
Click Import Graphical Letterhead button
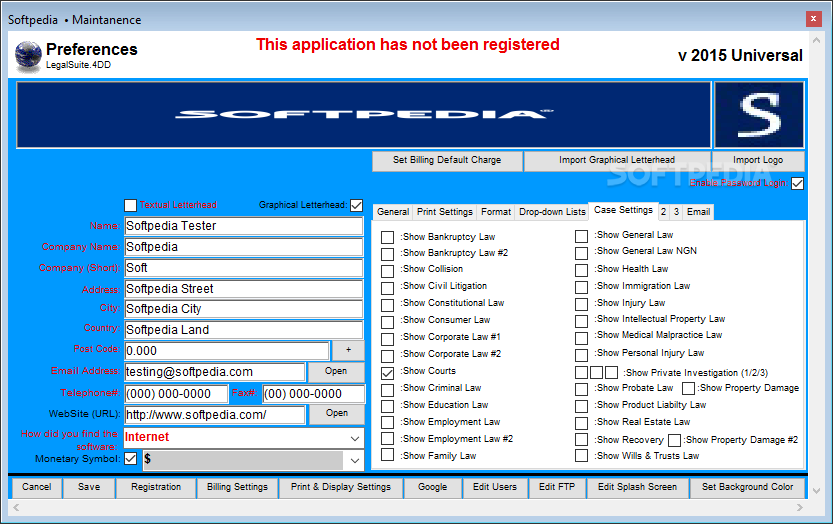[617, 160]
